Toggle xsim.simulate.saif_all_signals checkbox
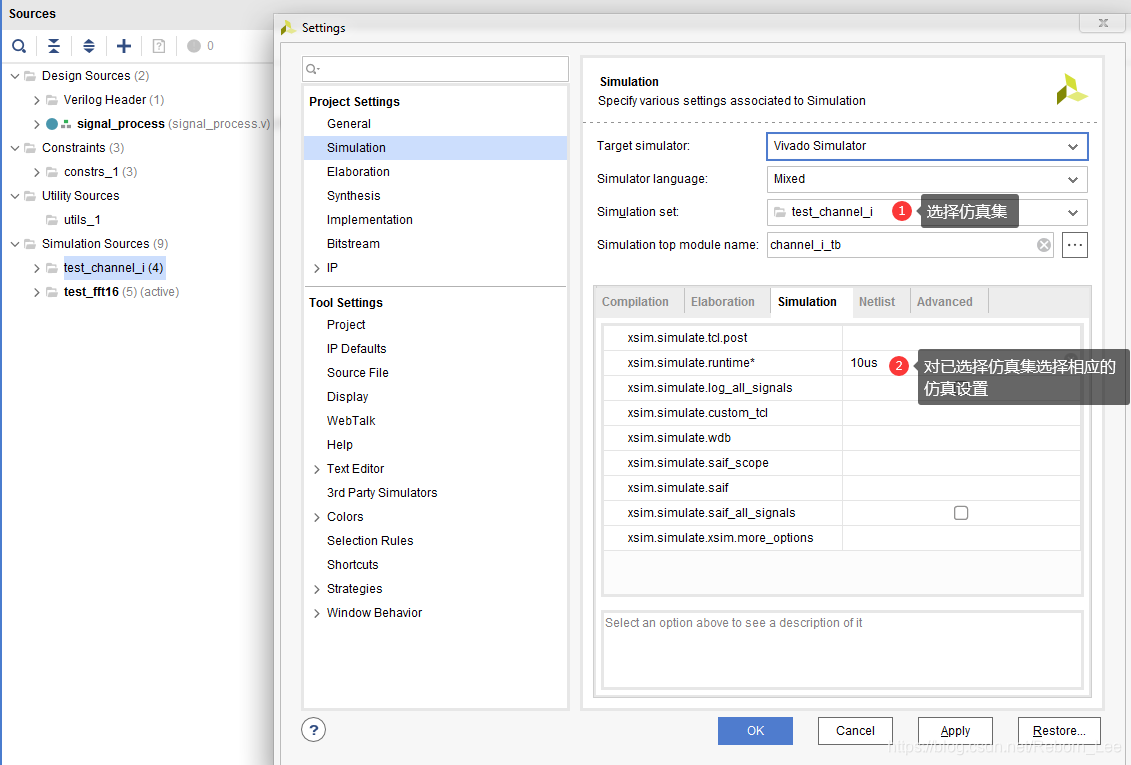 pos(961,513)
